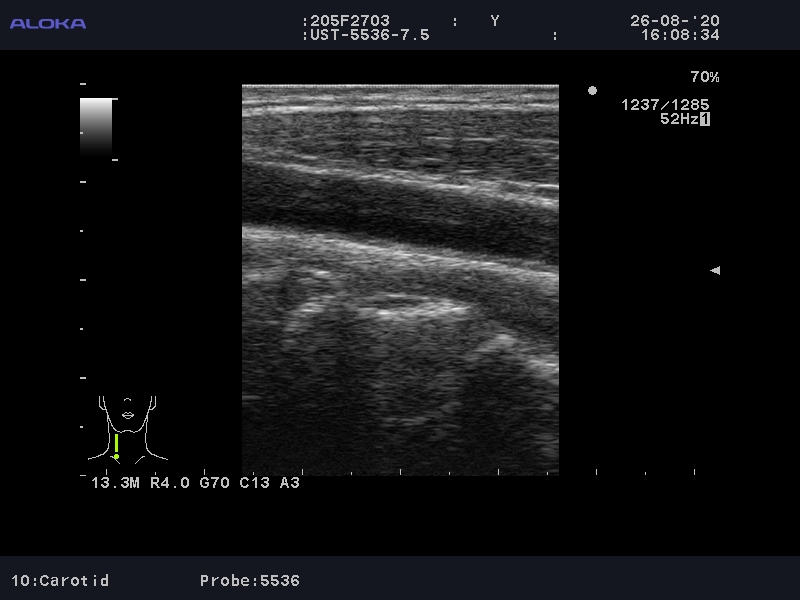The height and width of the screenshot is (600, 800).
Task: Click the date 26-08-'20
Action: point(674,21)
